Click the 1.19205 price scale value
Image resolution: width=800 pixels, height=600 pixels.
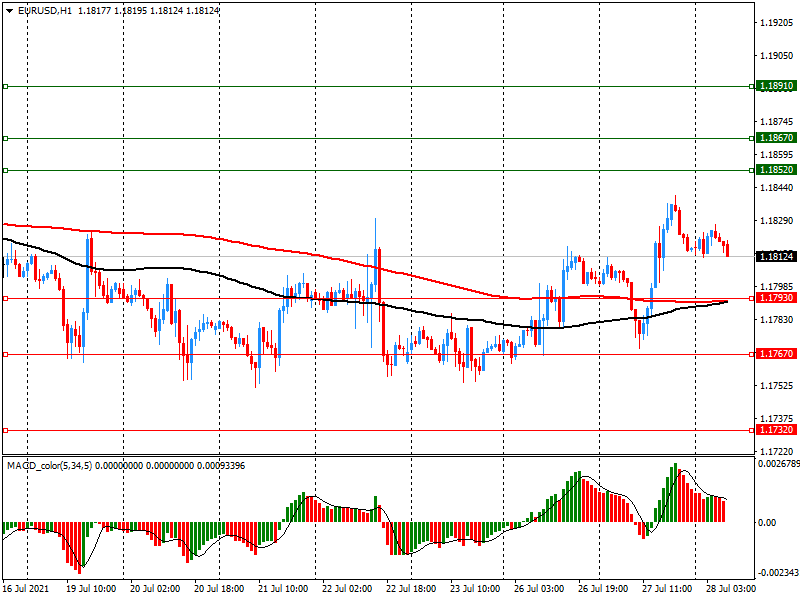[777, 23]
